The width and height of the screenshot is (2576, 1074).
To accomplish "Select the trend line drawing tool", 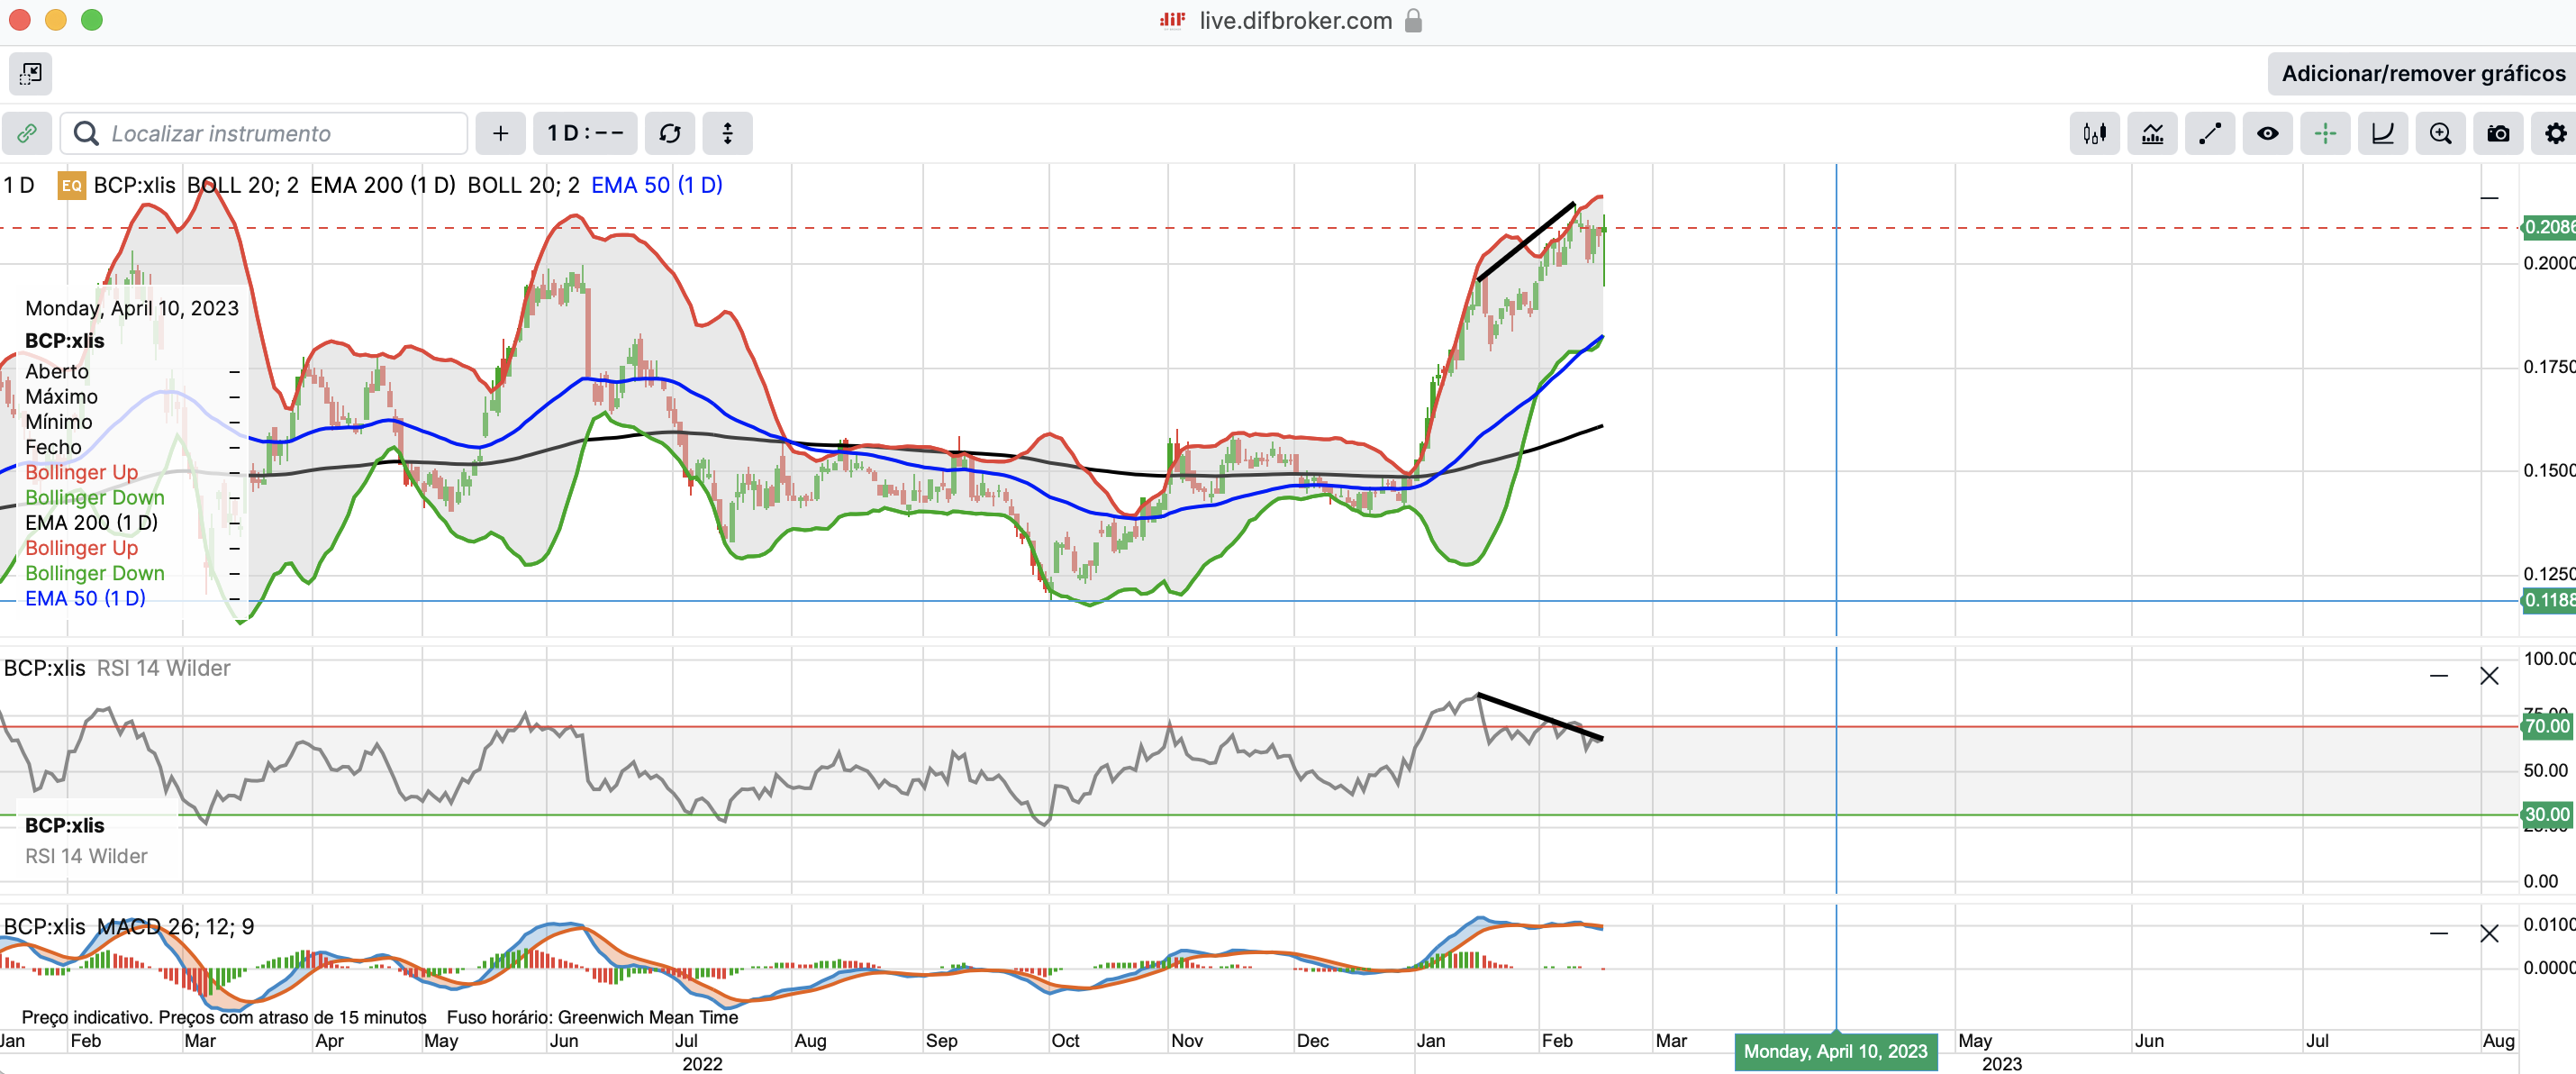I will (x=2209, y=133).
